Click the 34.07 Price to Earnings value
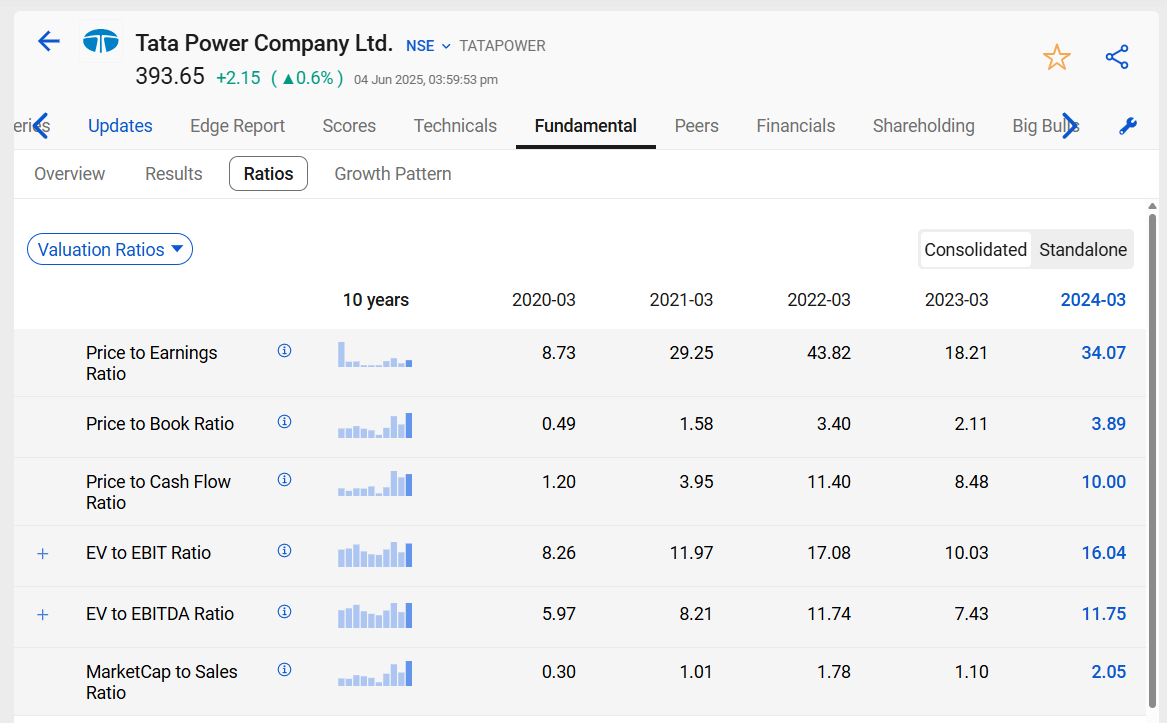1167x723 pixels. pos(1103,353)
